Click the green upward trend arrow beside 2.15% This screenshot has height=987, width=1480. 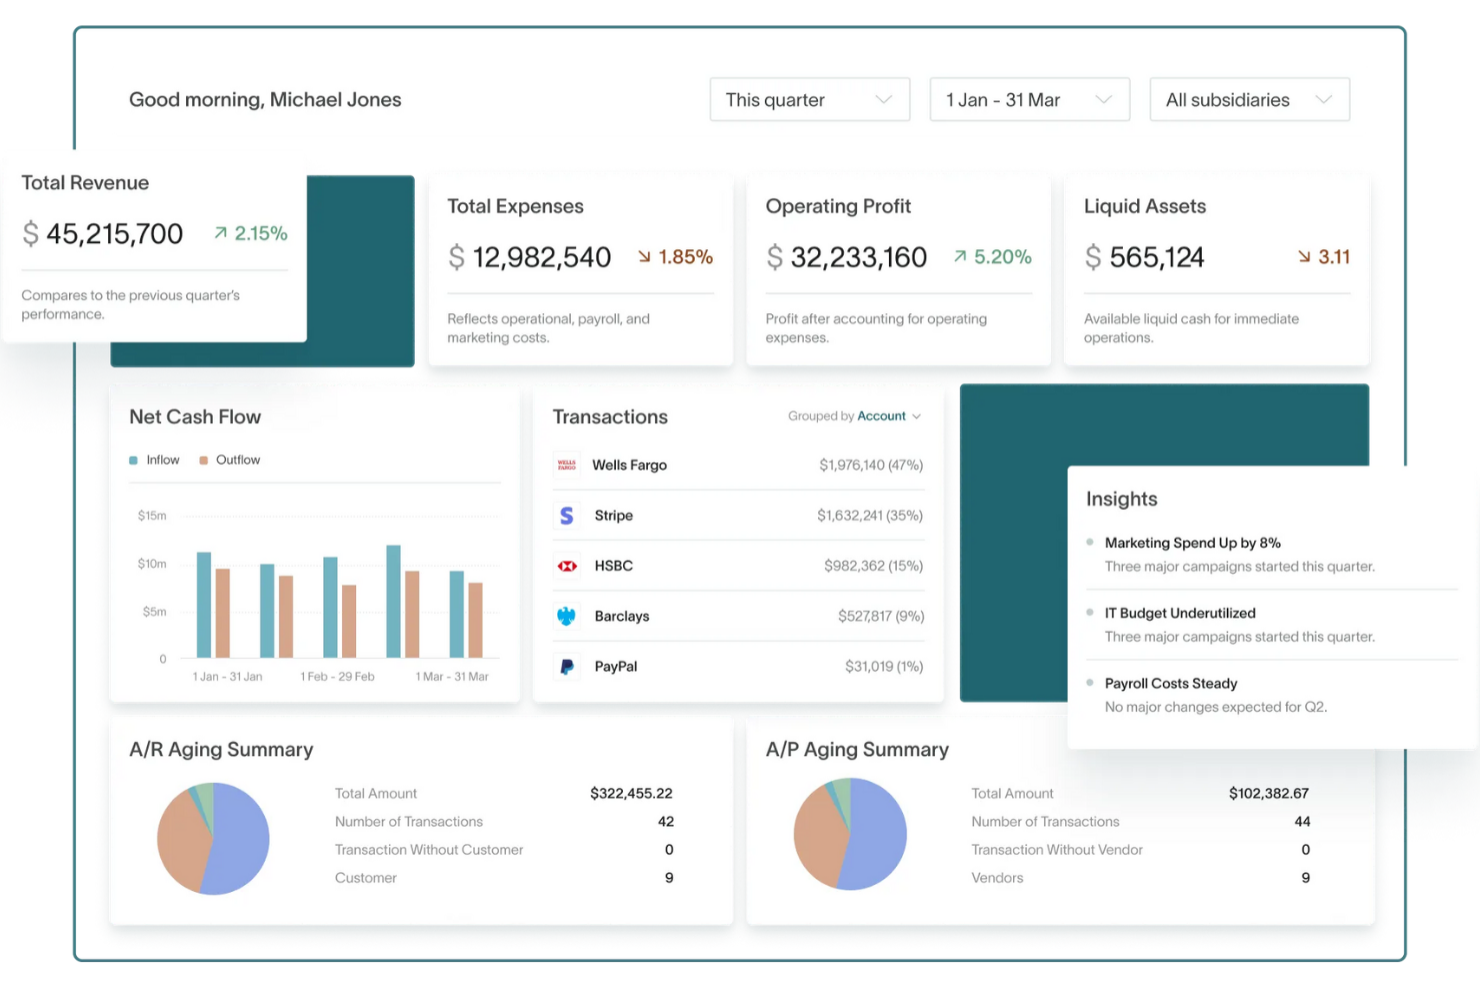(219, 233)
